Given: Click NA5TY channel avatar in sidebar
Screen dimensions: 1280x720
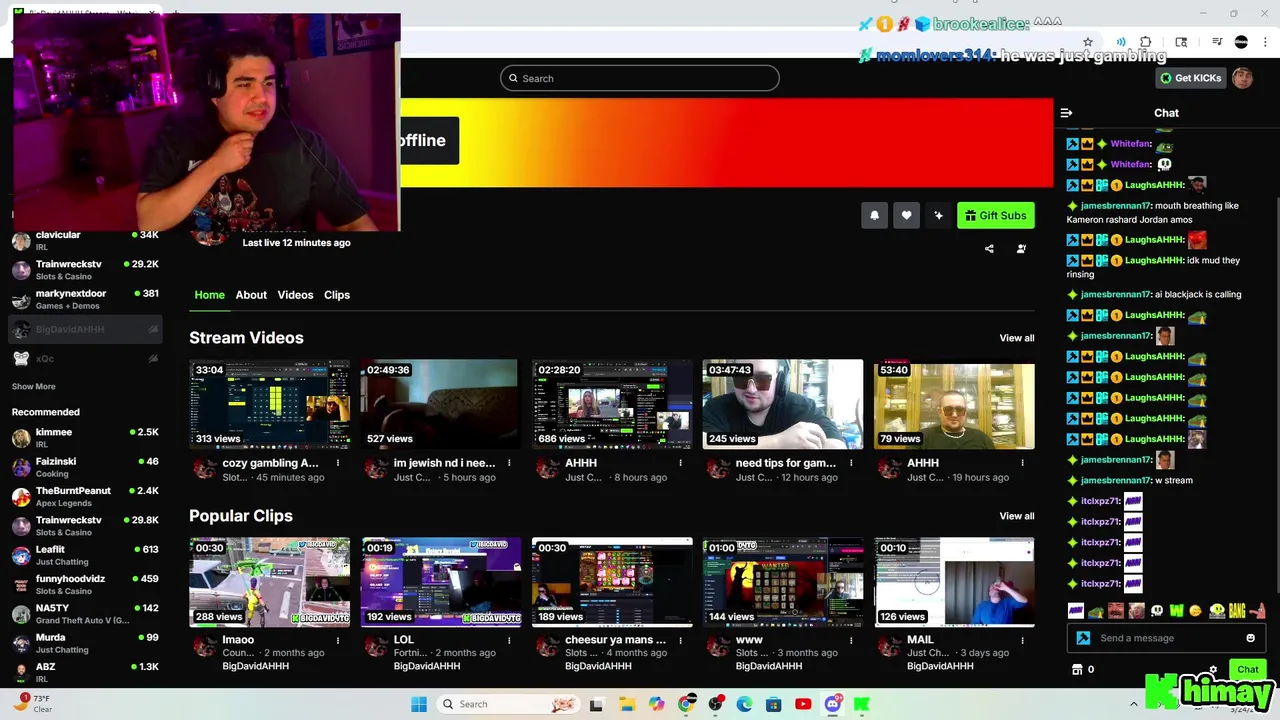Looking at the screenshot, I should pyautogui.click(x=21, y=614).
